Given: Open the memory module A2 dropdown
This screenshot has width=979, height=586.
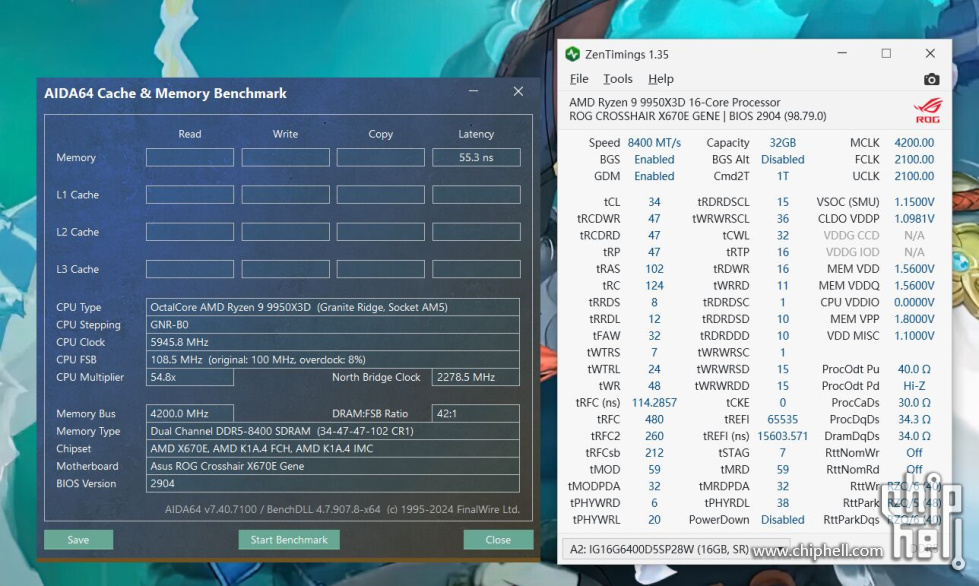Looking at the screenshot, I should (x=676, y=549).
